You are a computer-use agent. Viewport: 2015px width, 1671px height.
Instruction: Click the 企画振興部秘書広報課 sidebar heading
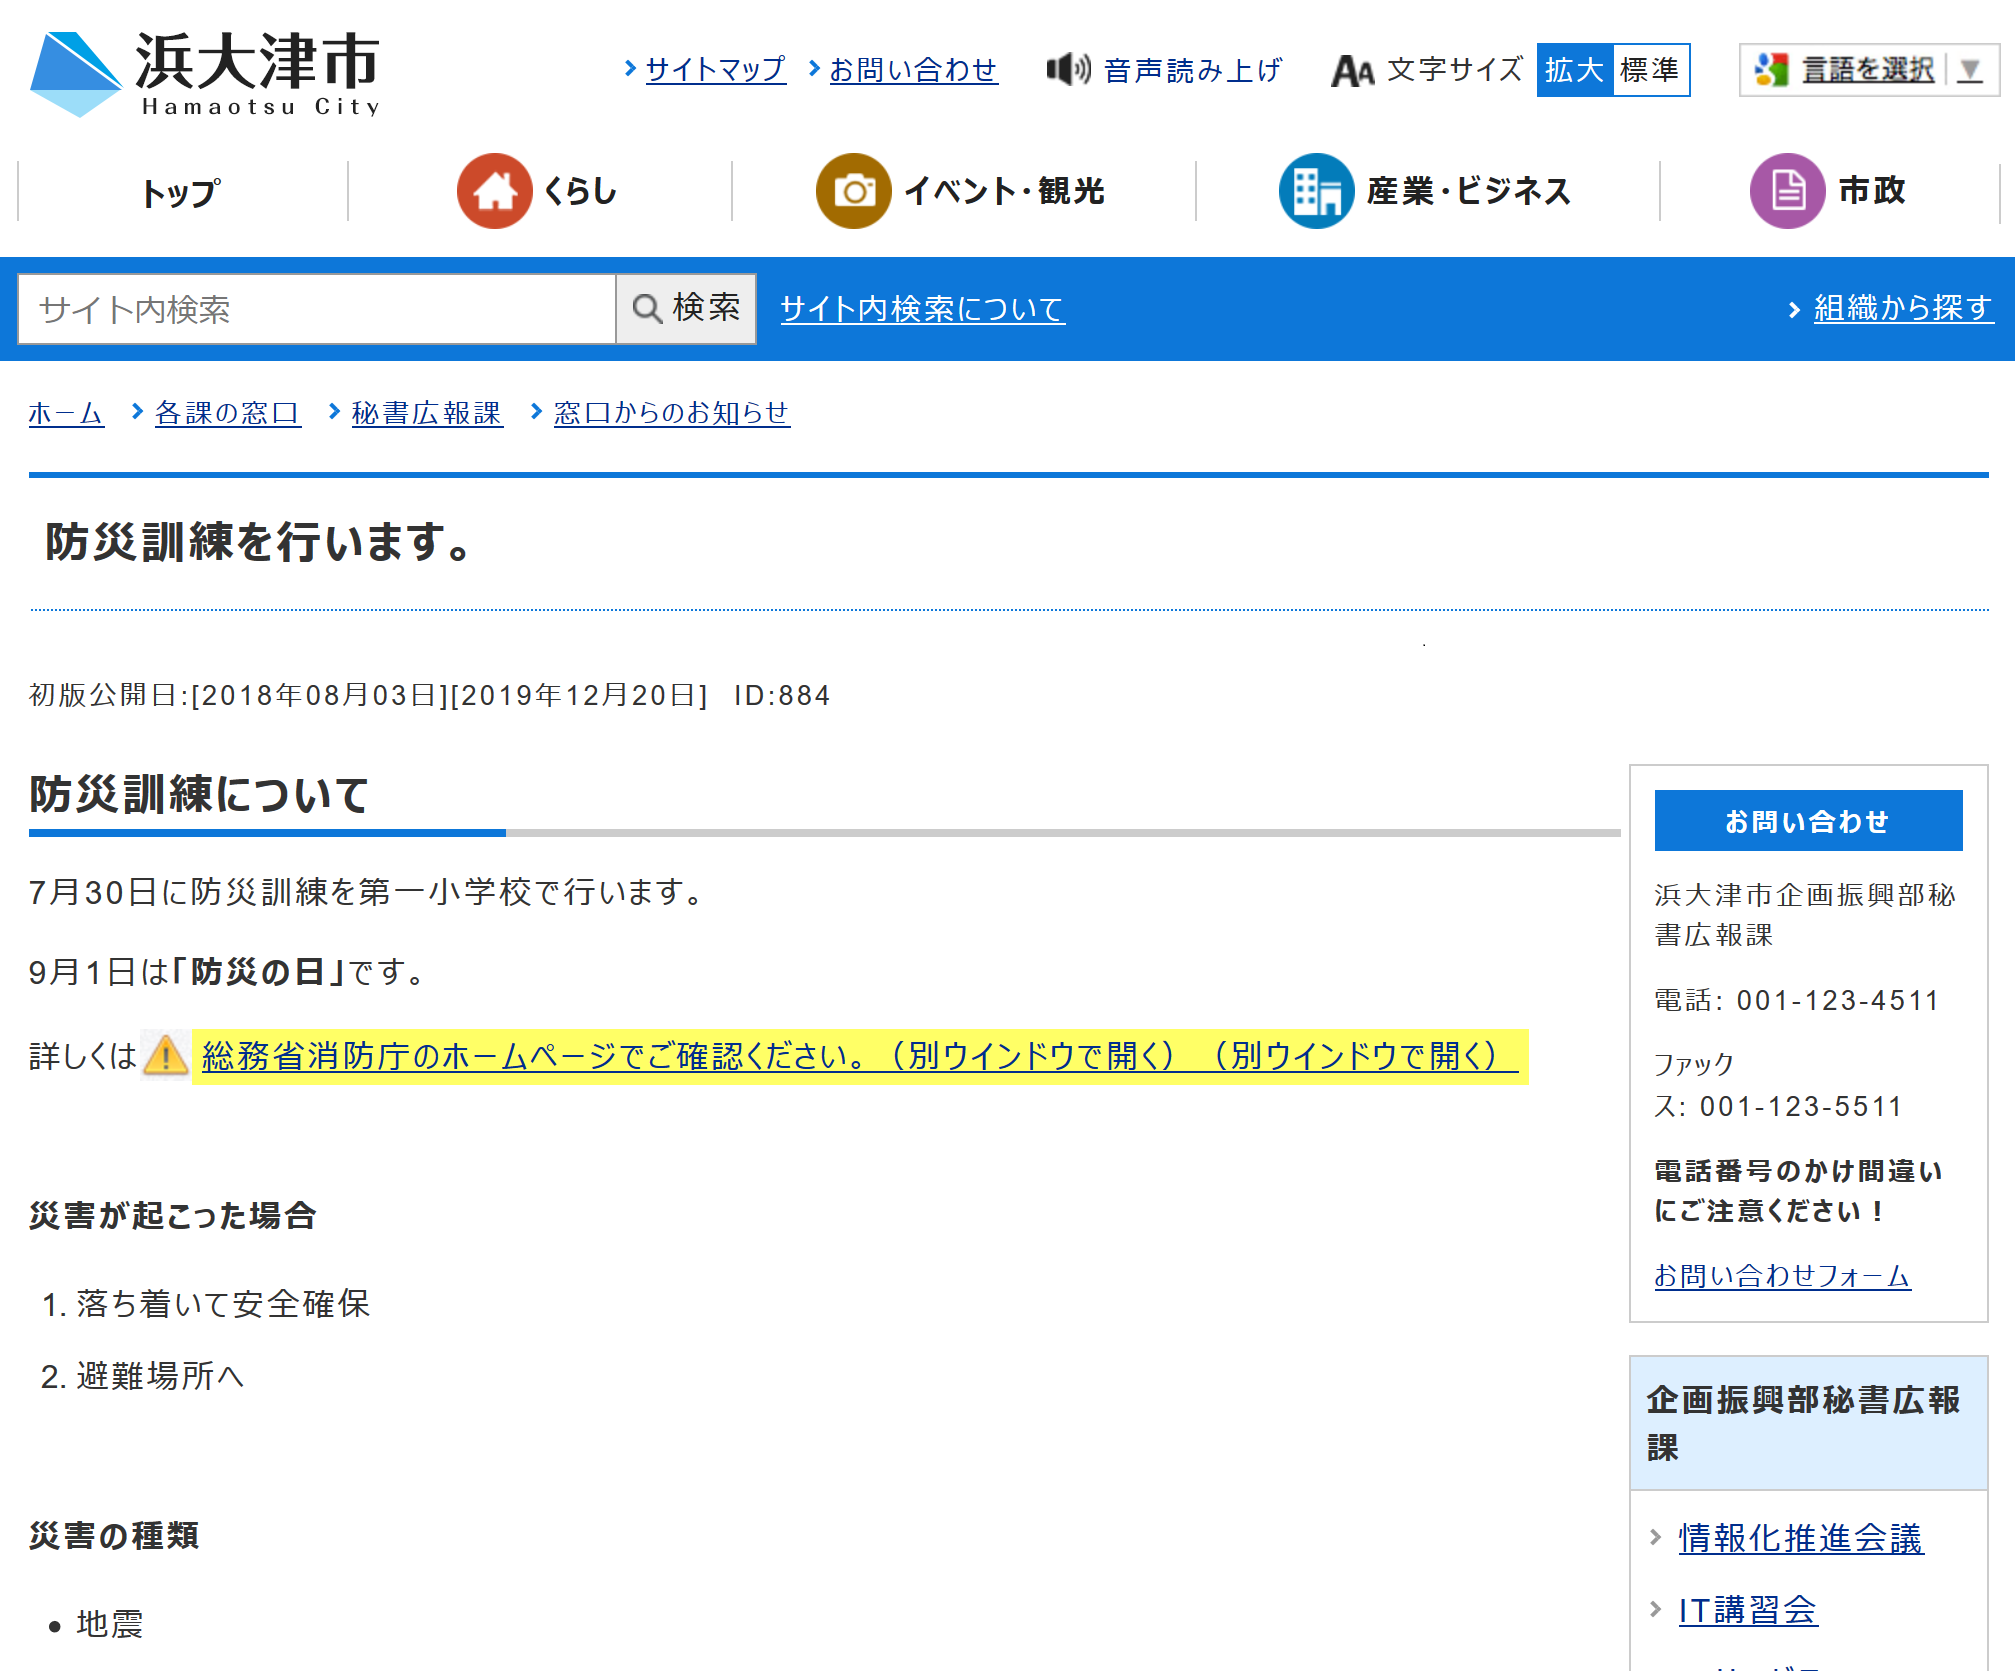[x=1808, y=1423]
